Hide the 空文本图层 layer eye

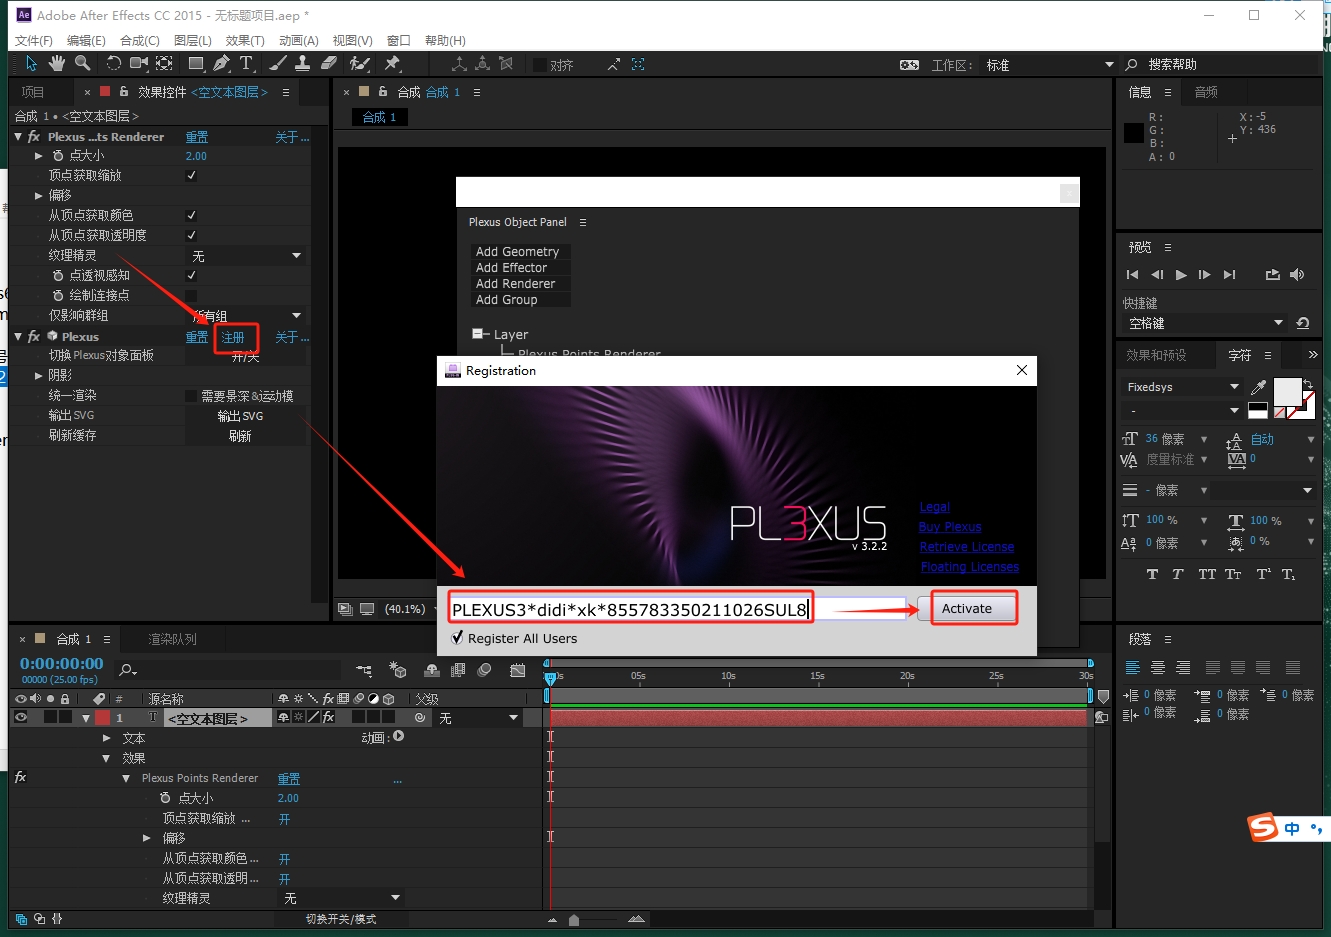20,717
